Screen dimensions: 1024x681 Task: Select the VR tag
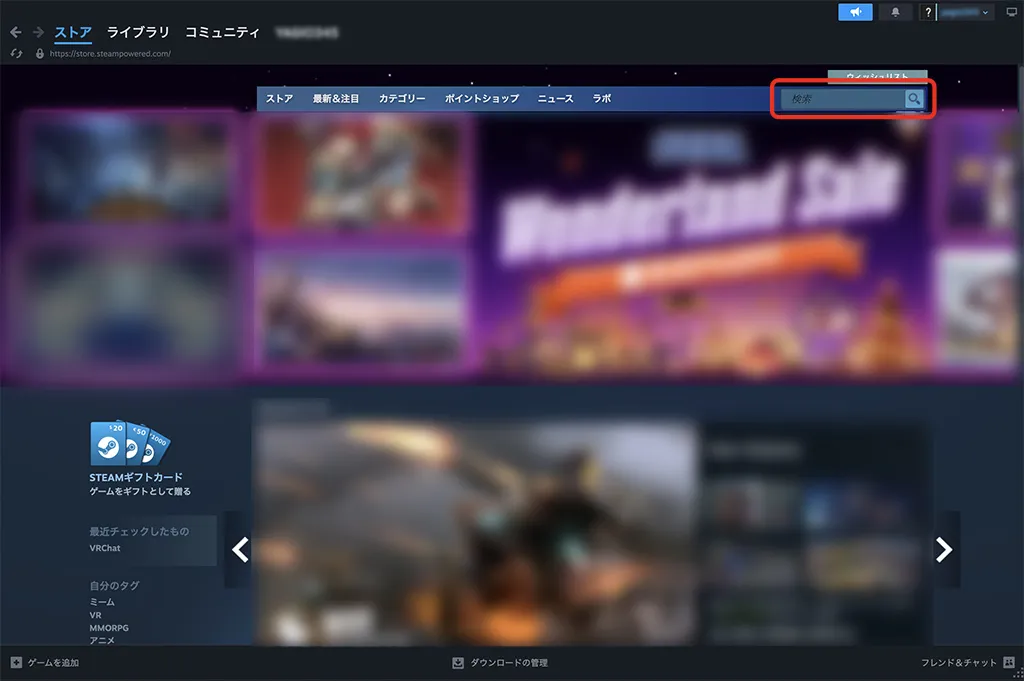click(x=95, y=615)
